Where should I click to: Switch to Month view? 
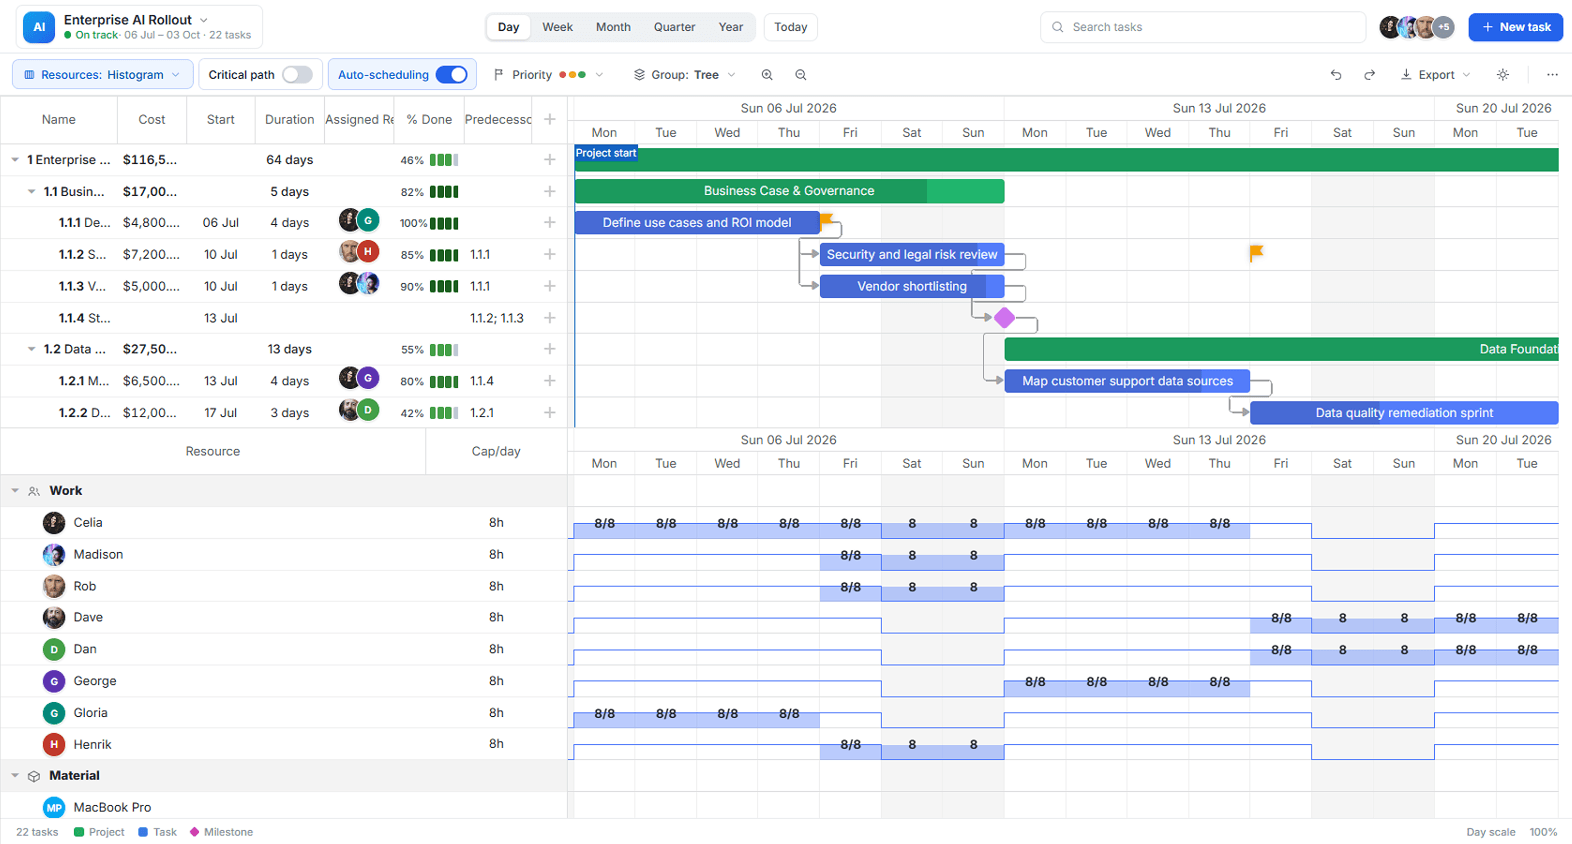pyautogui.click(x=613, y=27)
